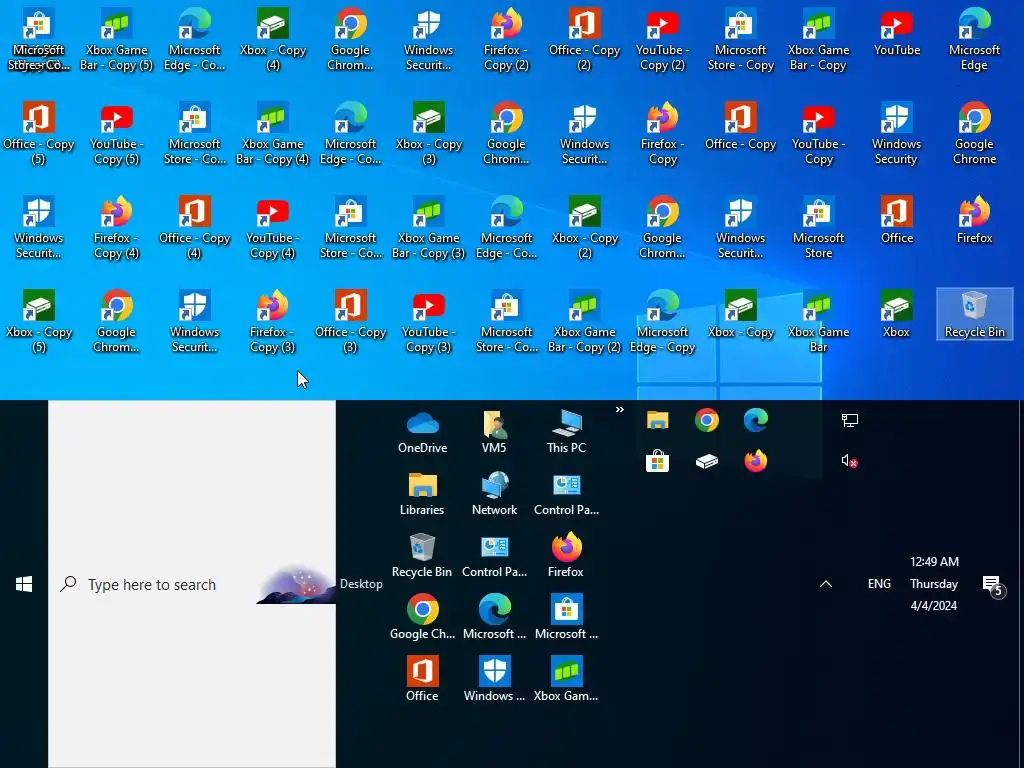Open the ENG input language switcher
This screenshot has width=1024, height=768.
[879, 584]
